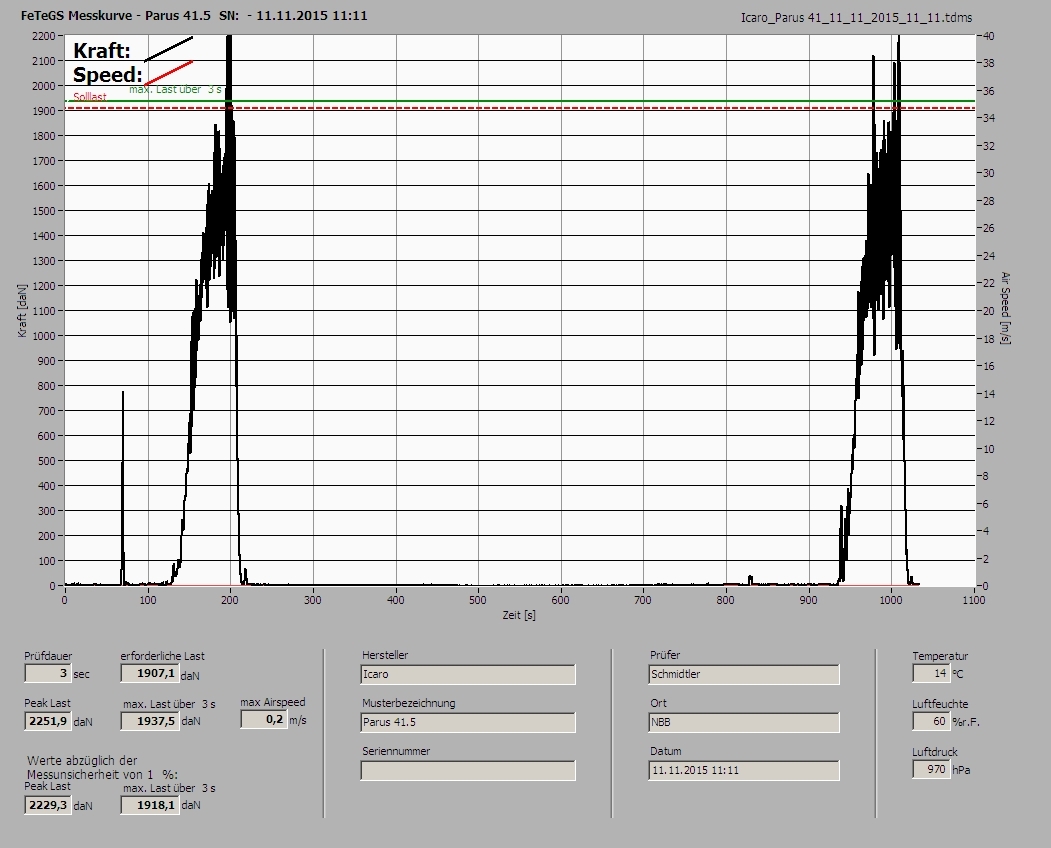Click the 'Ort' label
The image size is (1051, 848).
[658, 703]
